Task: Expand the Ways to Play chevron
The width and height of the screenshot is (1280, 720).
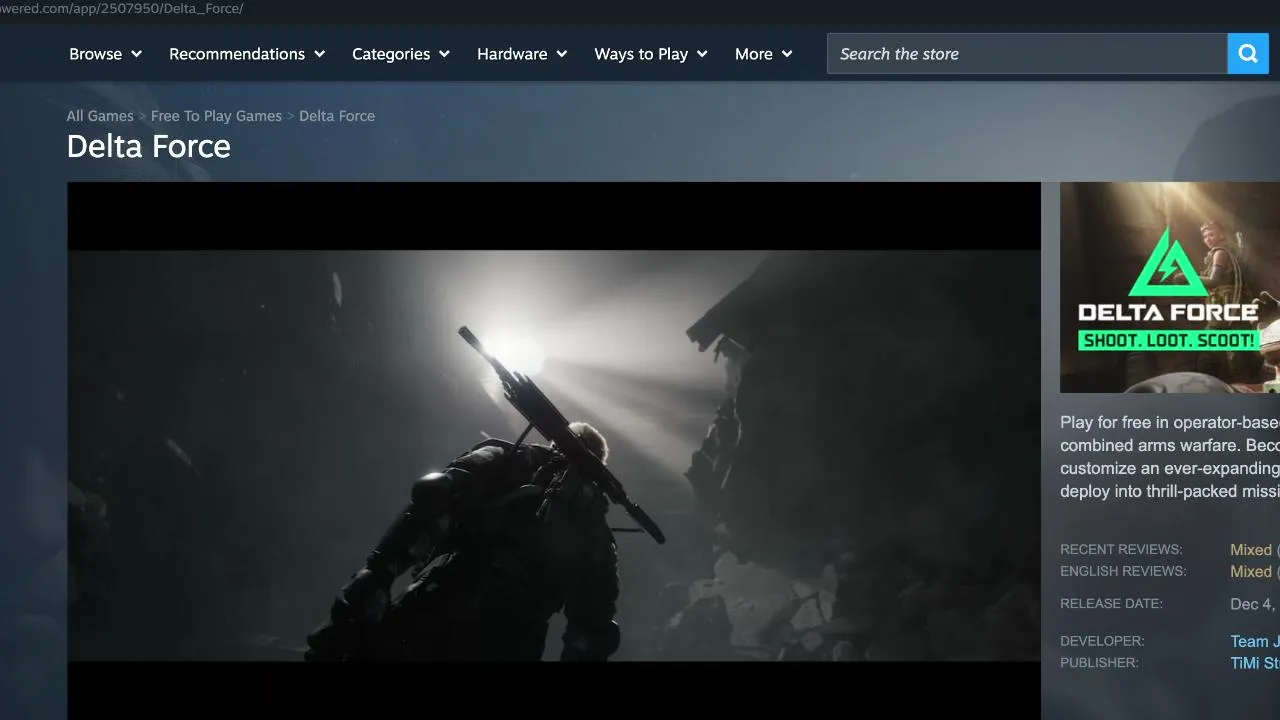Action: point(702,54)
